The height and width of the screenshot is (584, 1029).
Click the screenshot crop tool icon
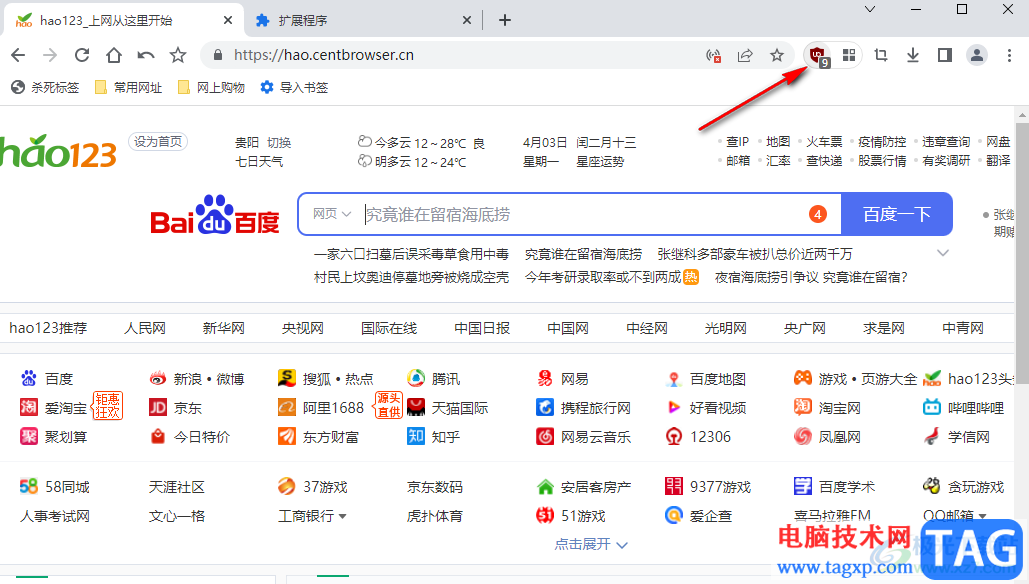pos(881,55)
